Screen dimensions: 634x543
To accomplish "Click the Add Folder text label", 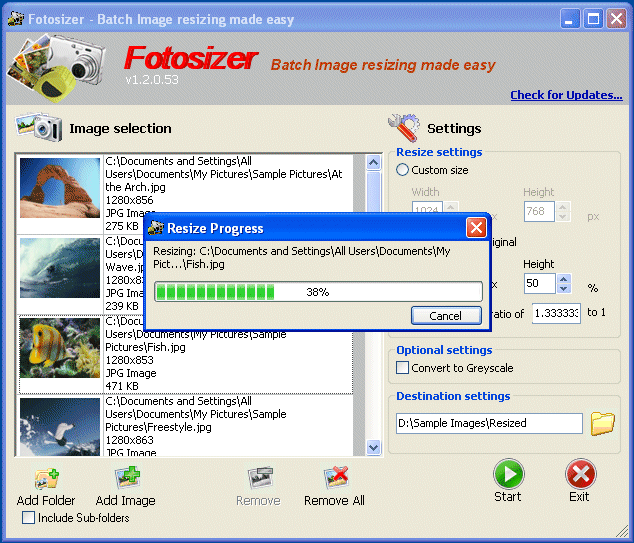I will (x=46, y=501).
